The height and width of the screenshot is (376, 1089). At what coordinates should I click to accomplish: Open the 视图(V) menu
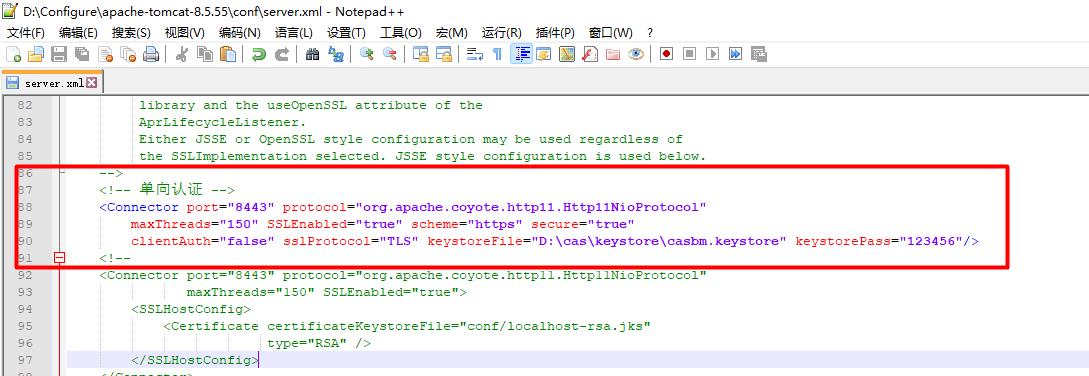click(184, 33)
